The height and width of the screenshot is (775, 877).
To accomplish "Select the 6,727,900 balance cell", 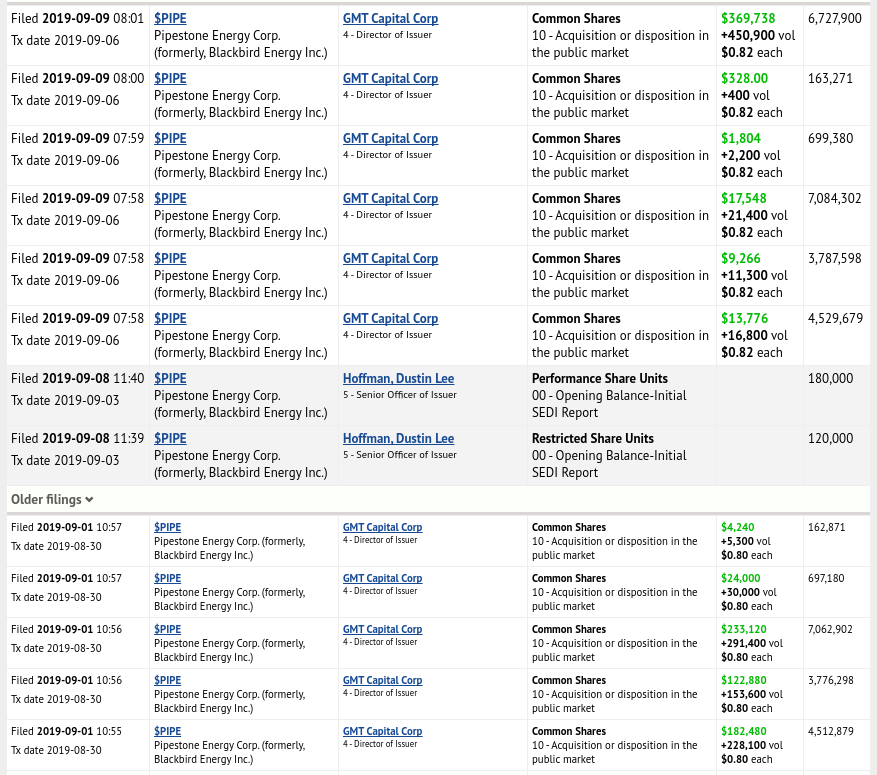I will tap(834, 18).
